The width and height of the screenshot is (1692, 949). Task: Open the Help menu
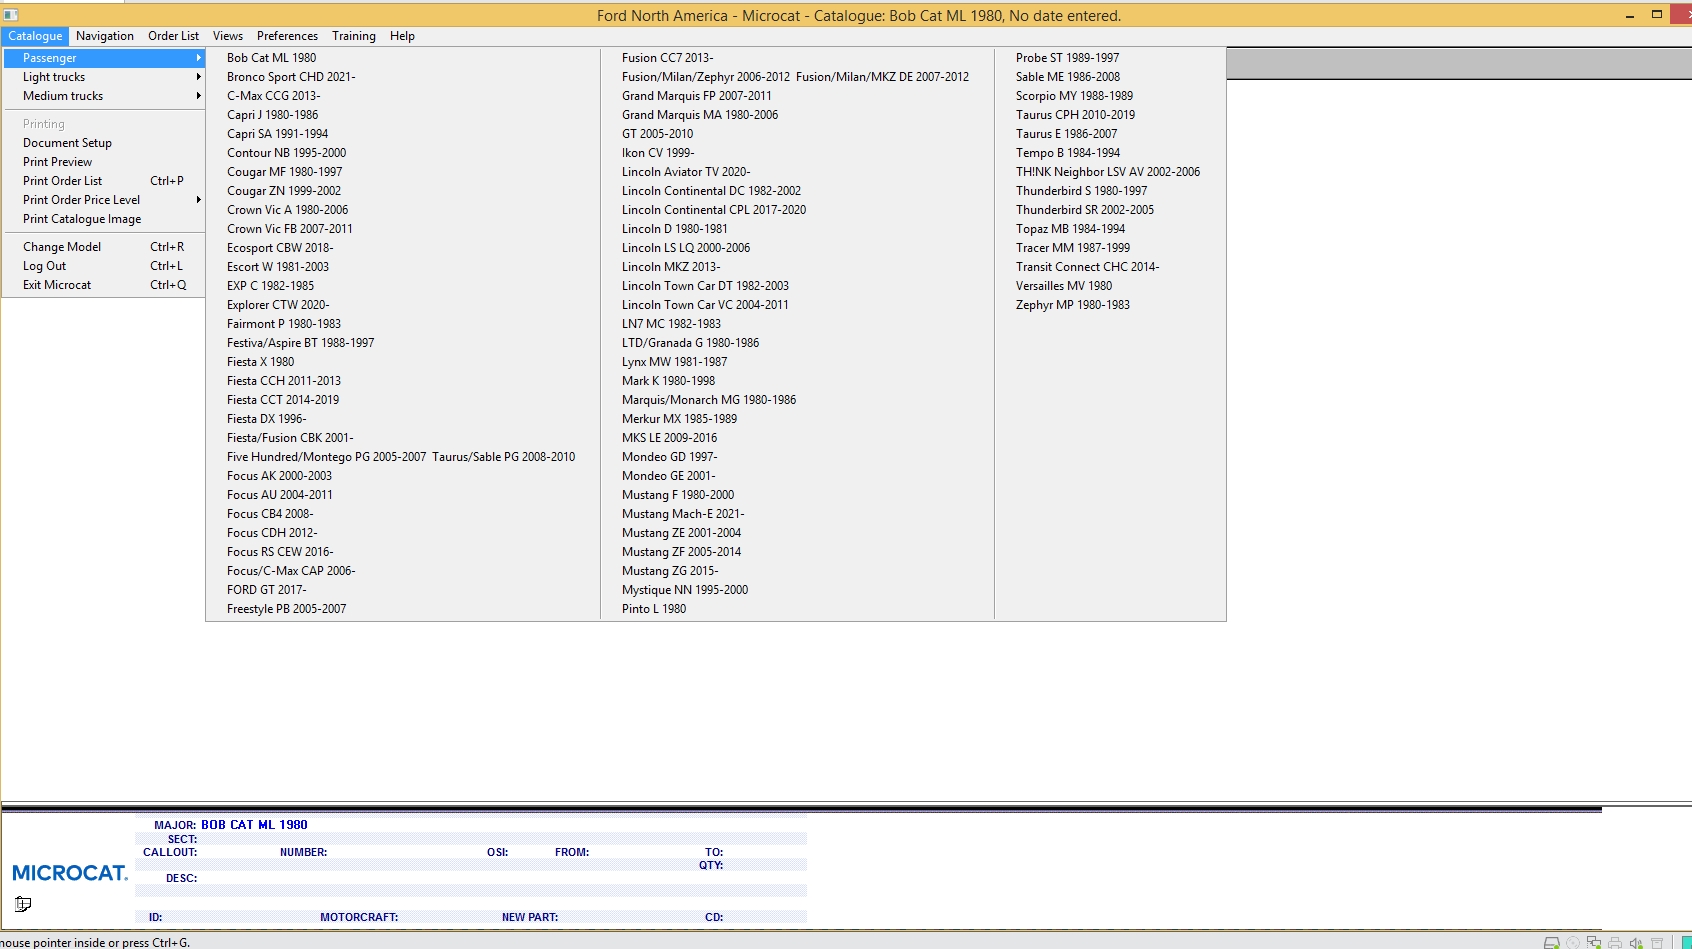point(402,36)
